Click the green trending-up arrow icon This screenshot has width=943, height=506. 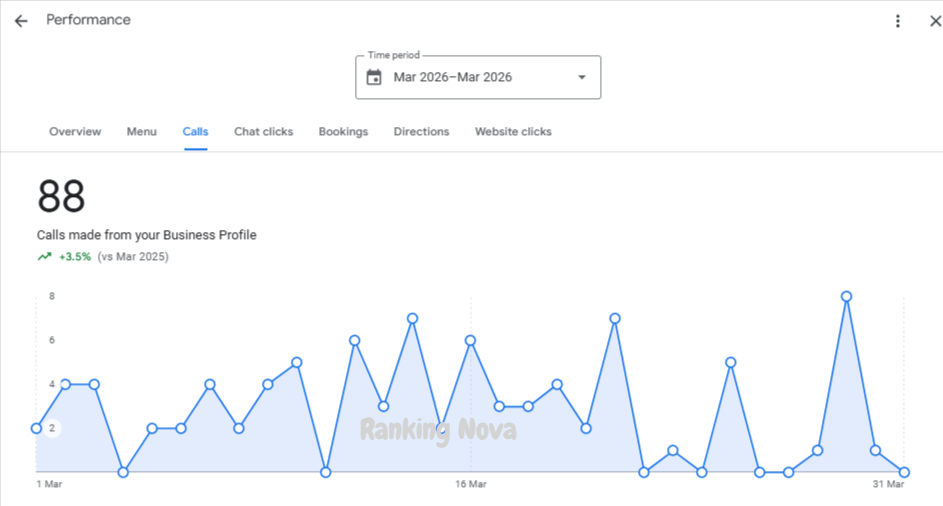click(x=45, y=257)
